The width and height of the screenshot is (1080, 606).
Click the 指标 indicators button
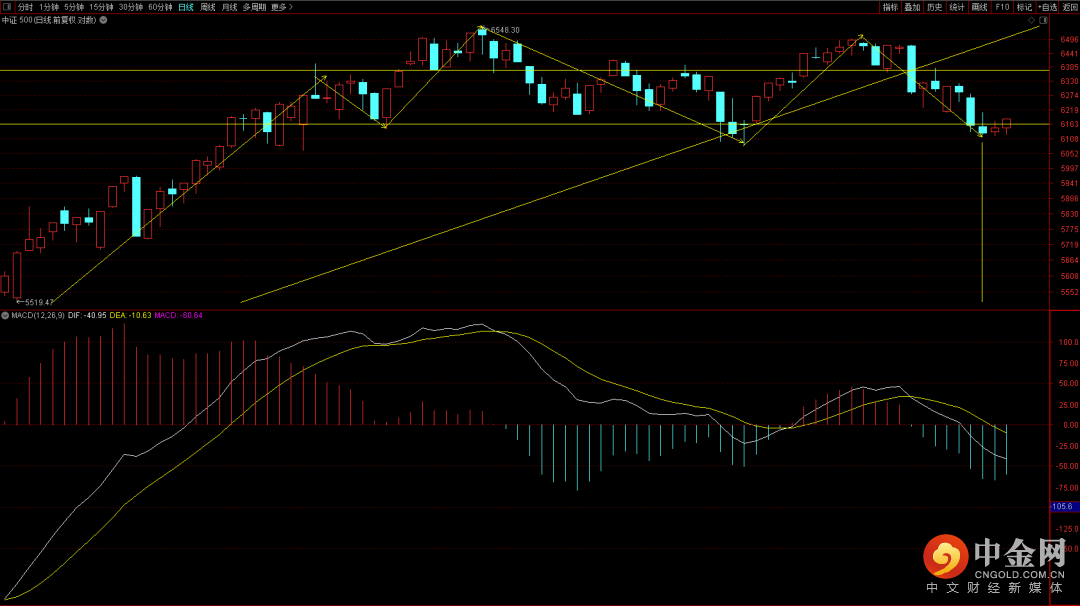click(x=891, y=7)
